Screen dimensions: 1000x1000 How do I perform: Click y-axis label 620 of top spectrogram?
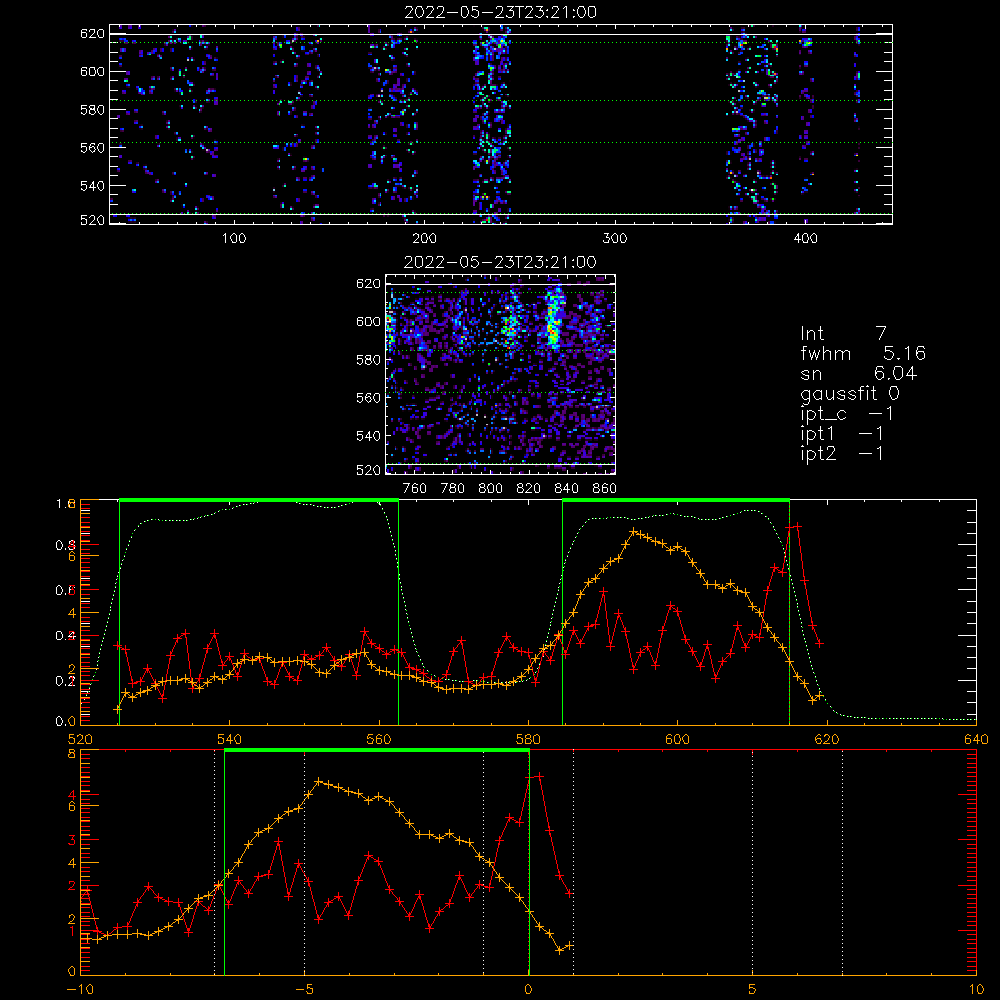pyautogui.click(x=92, y=33)
